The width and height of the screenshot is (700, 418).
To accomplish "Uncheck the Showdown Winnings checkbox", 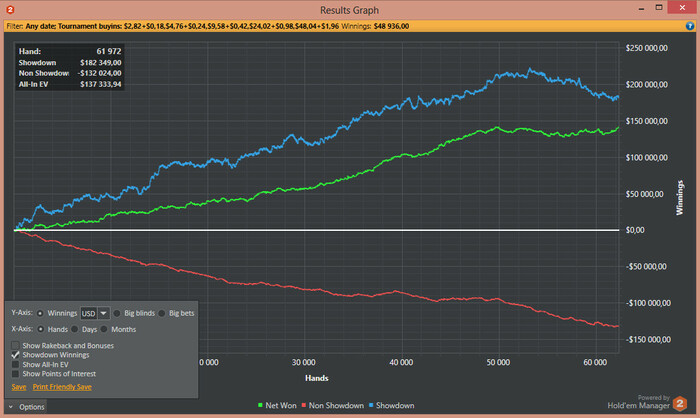I will click(16, 355).
